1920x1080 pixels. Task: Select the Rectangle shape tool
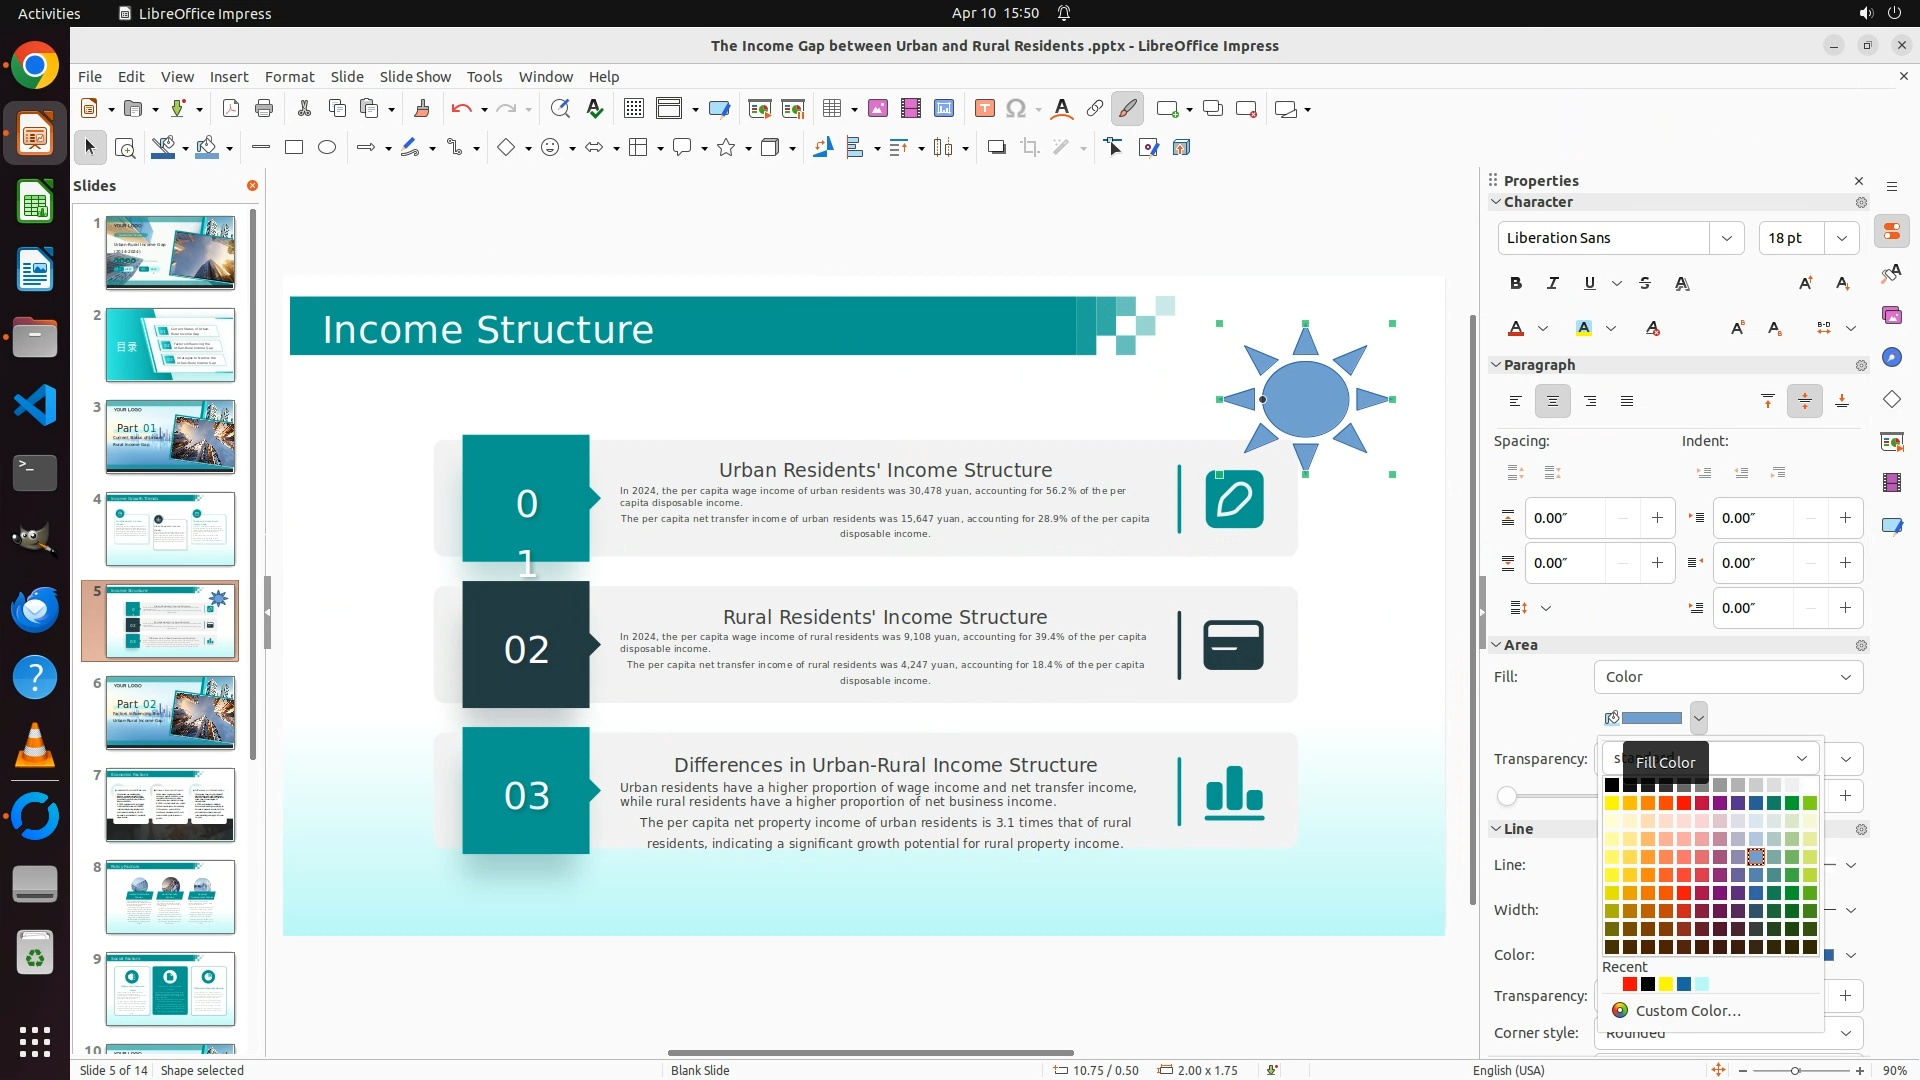point(294,148)
